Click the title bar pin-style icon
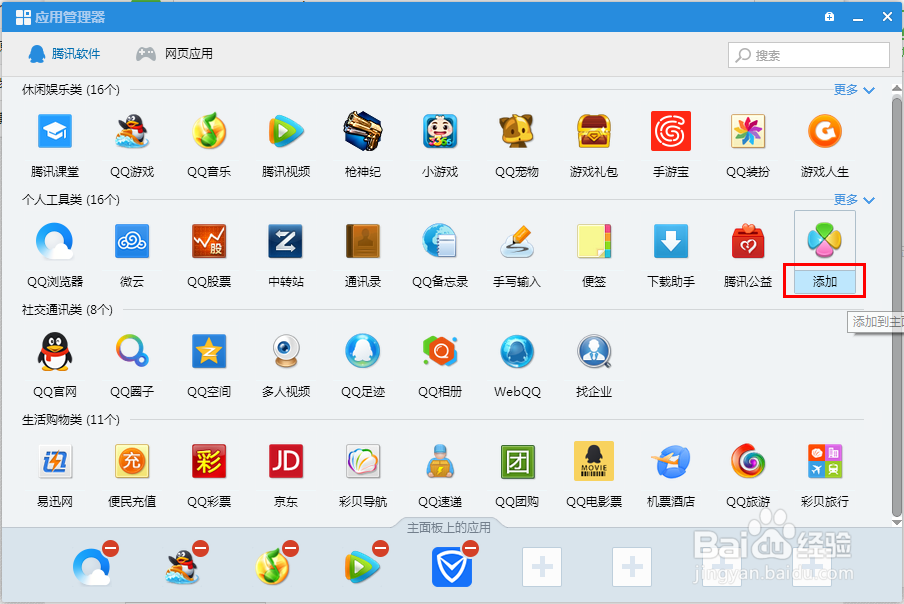Viewport: 904px width, 604px height. click(829, 17)
